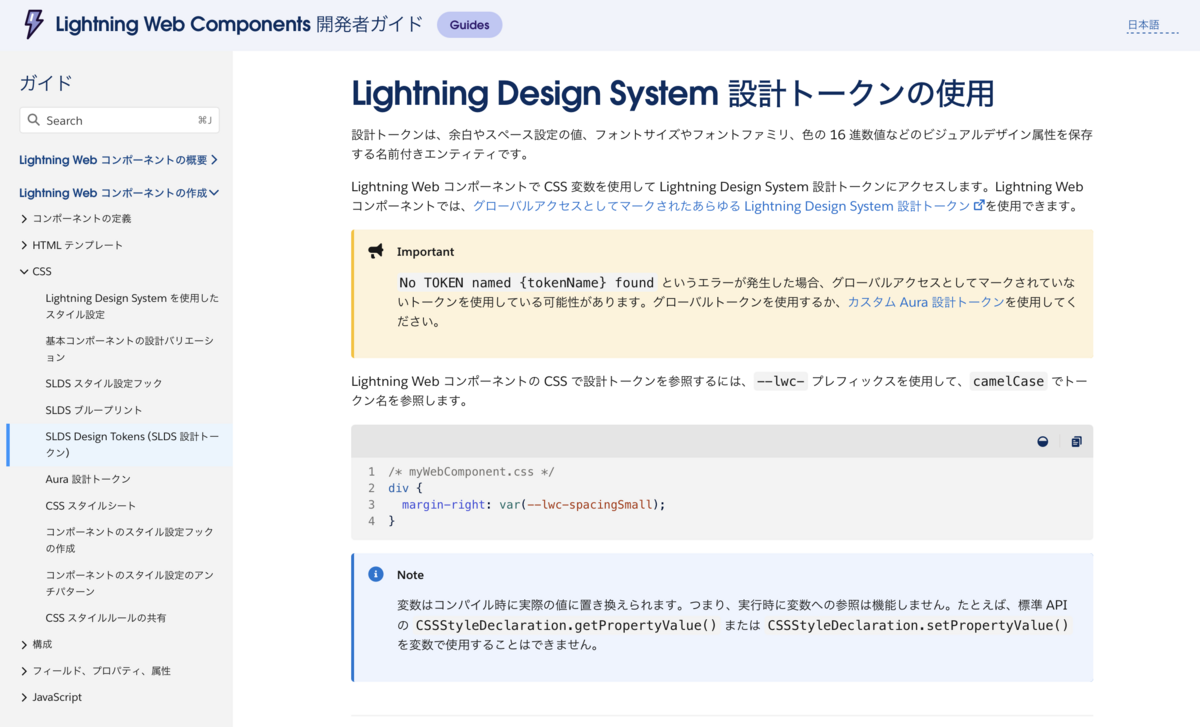Copy code snippet with the copy icon
This screenshot has width=1200, height=727.
tap(1076, 441)
